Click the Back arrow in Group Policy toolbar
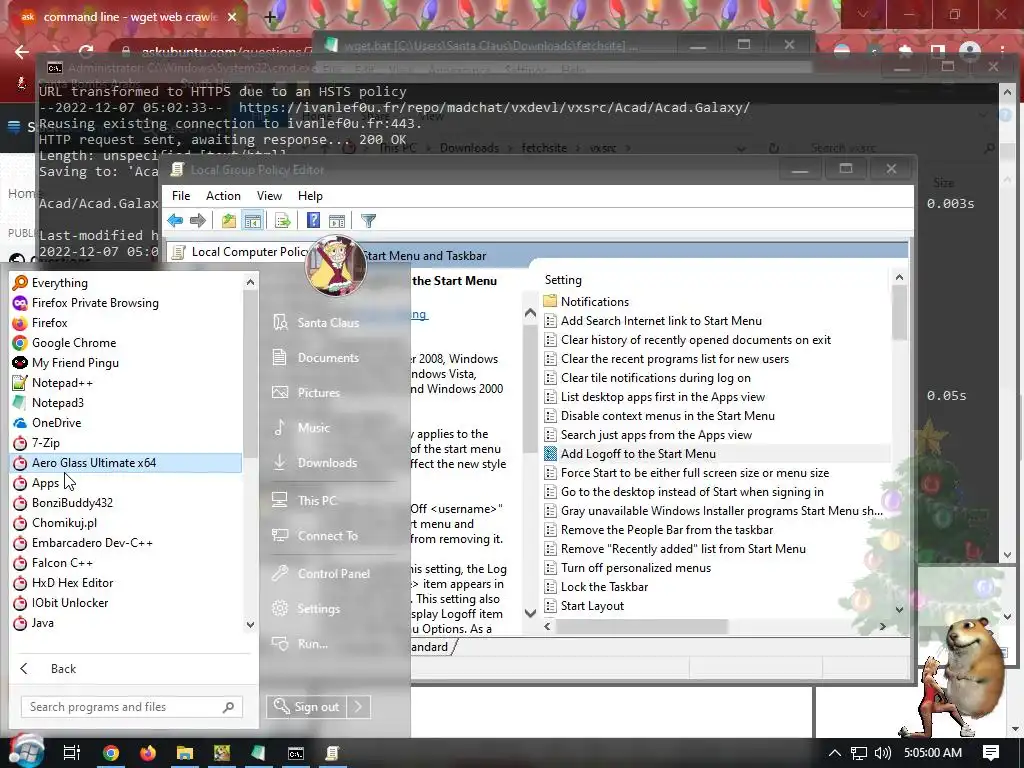 pyautogui.click(x=175, y=221)
